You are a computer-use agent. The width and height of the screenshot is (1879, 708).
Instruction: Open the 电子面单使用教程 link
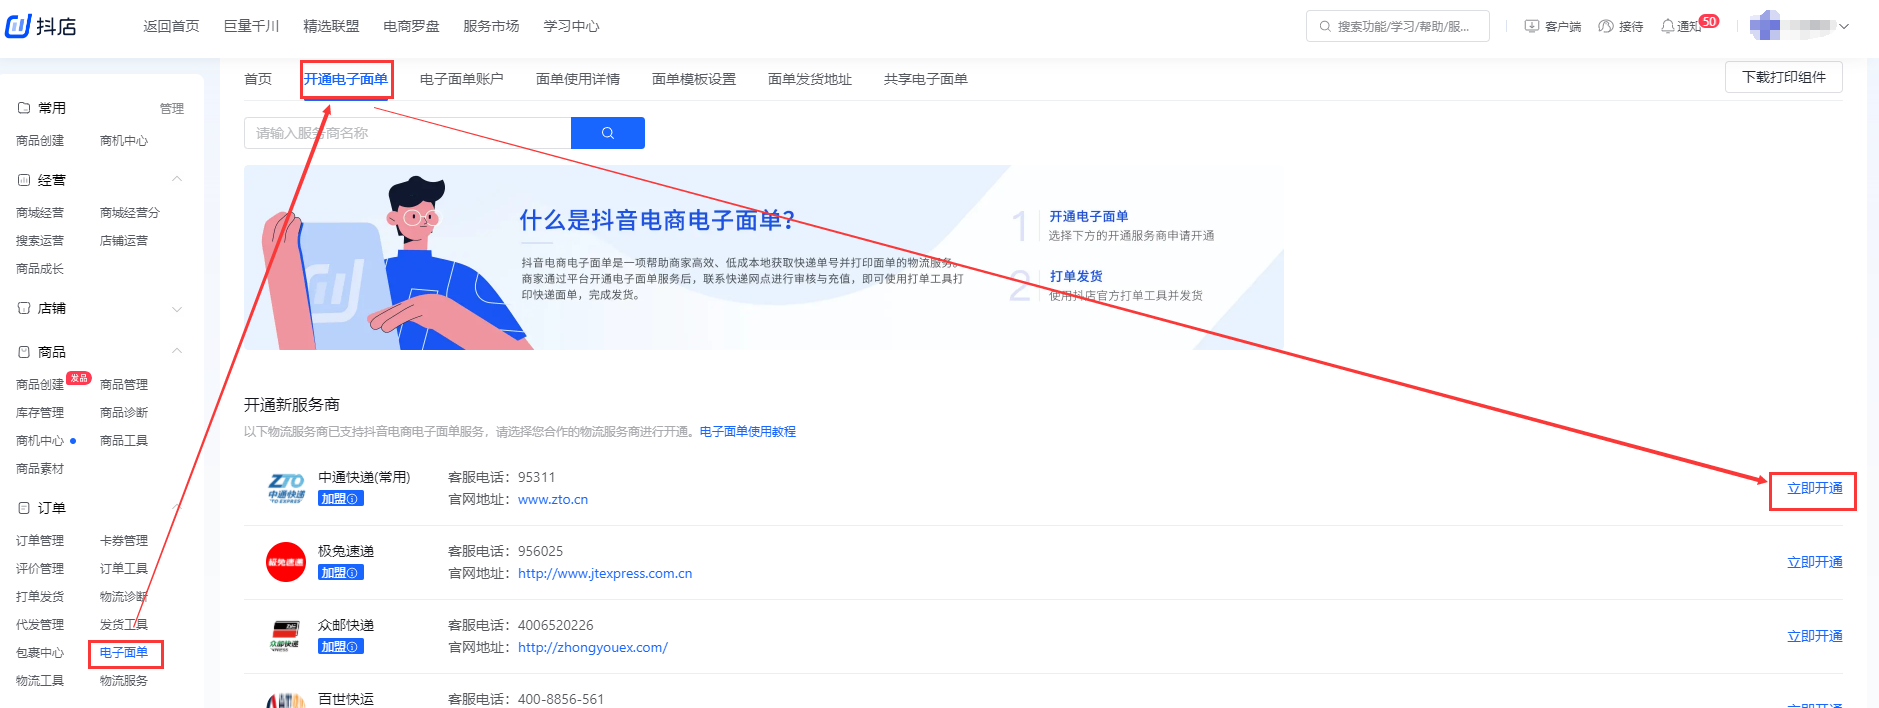pyautogui.click(x=748, y=432)
